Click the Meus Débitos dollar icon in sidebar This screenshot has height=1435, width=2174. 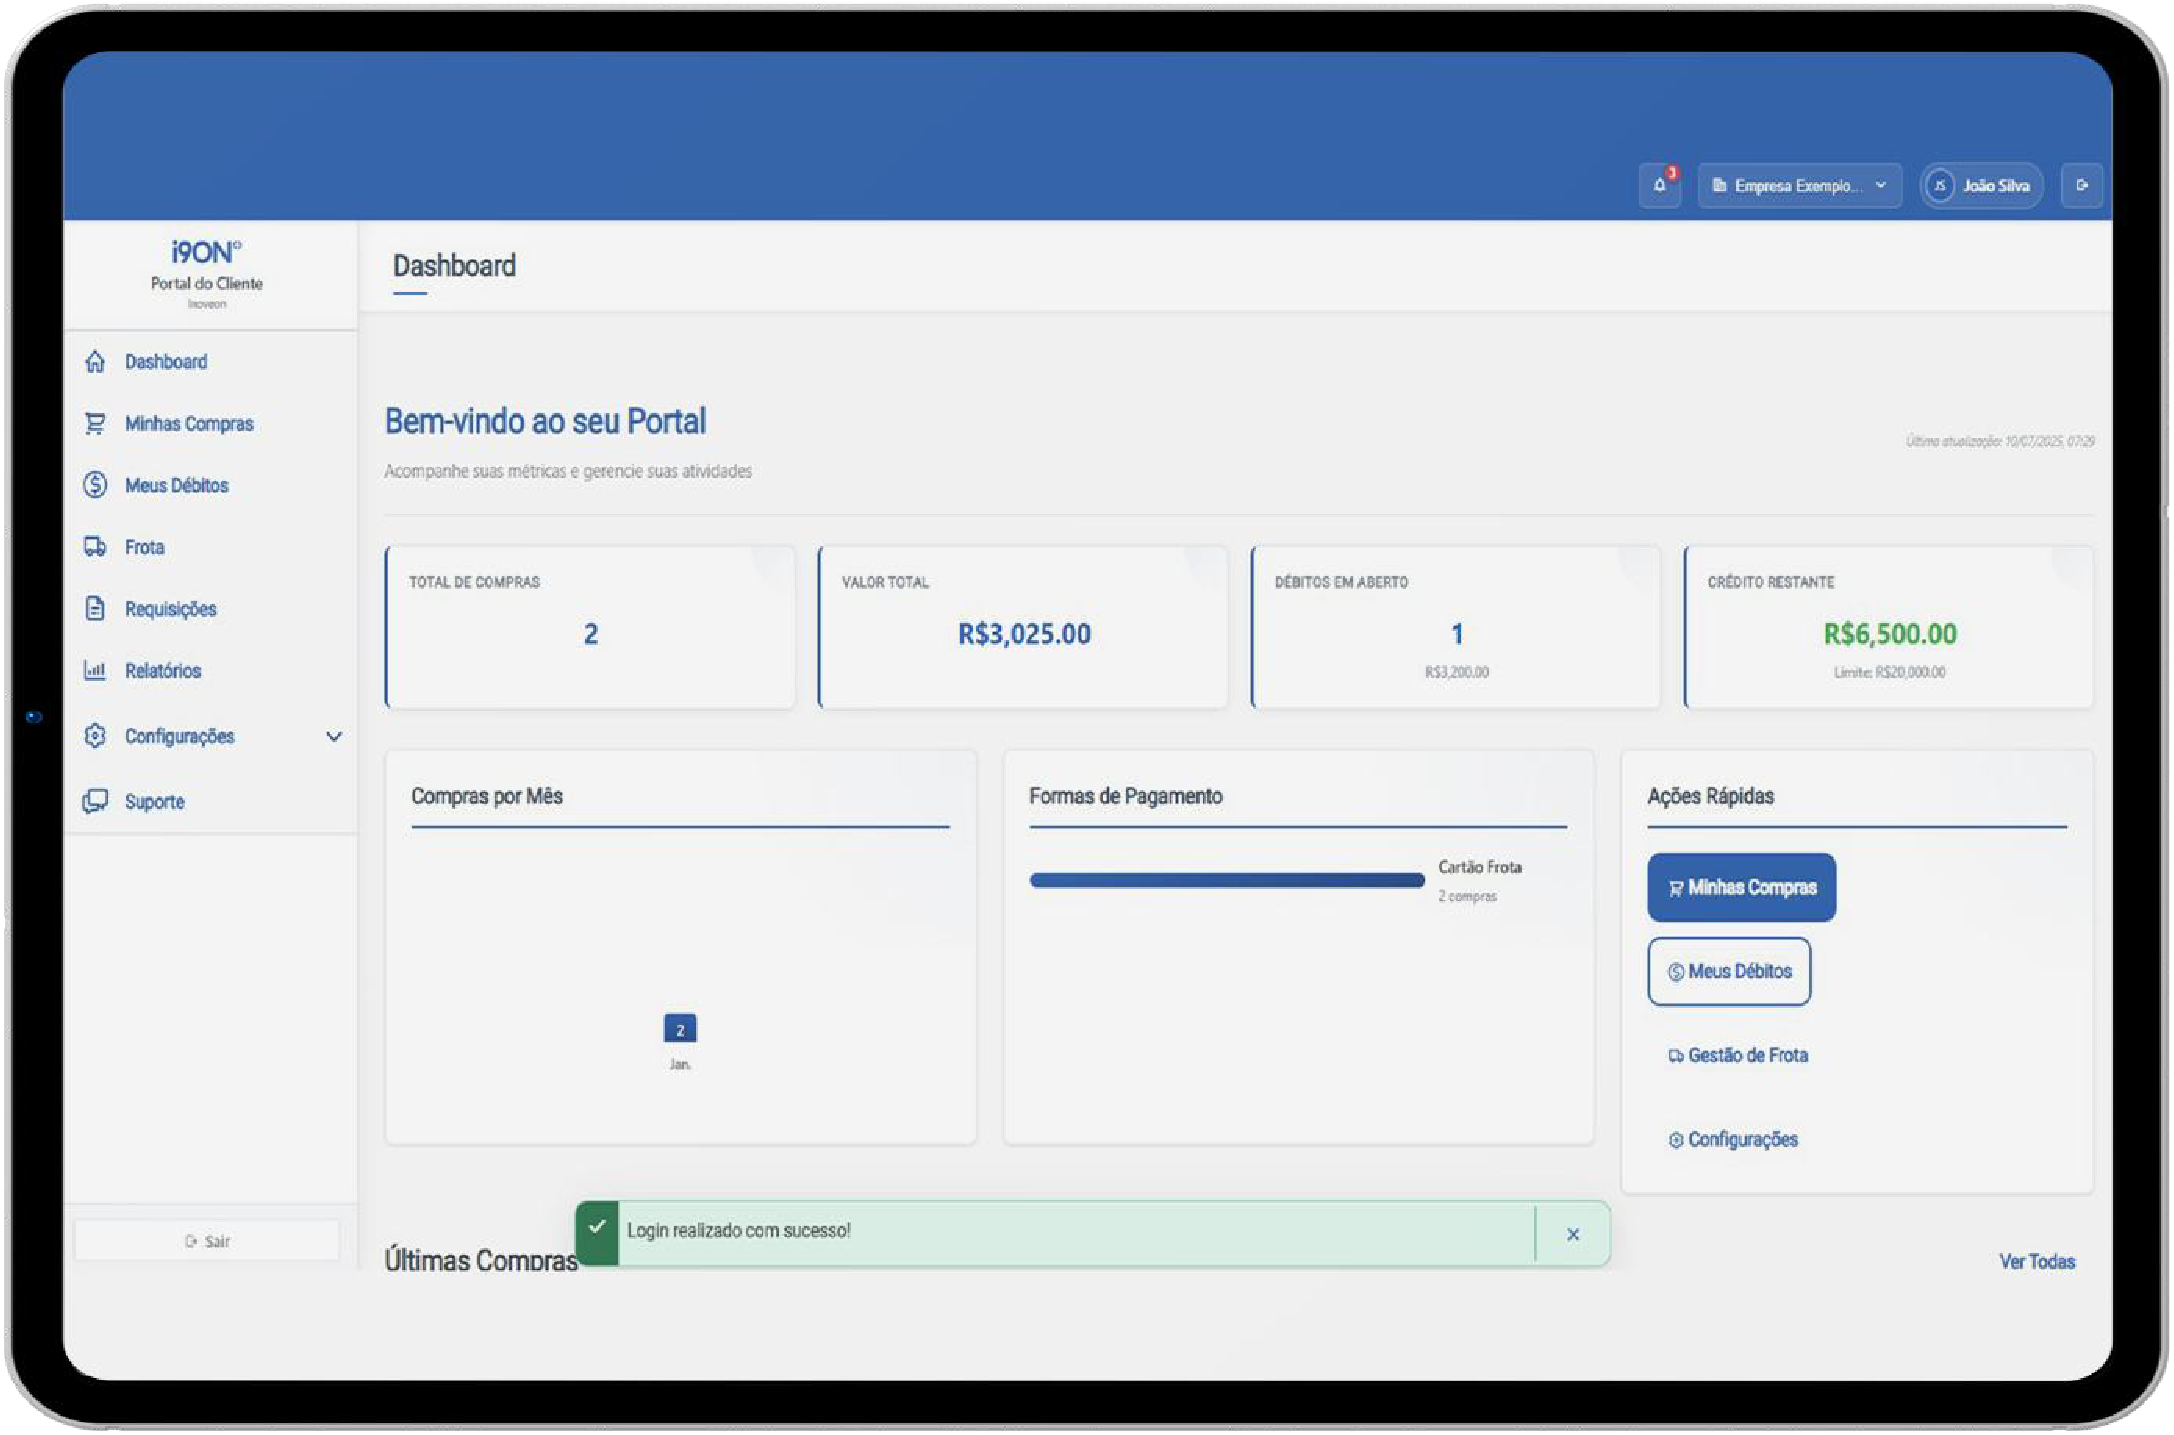coord(95,486)
